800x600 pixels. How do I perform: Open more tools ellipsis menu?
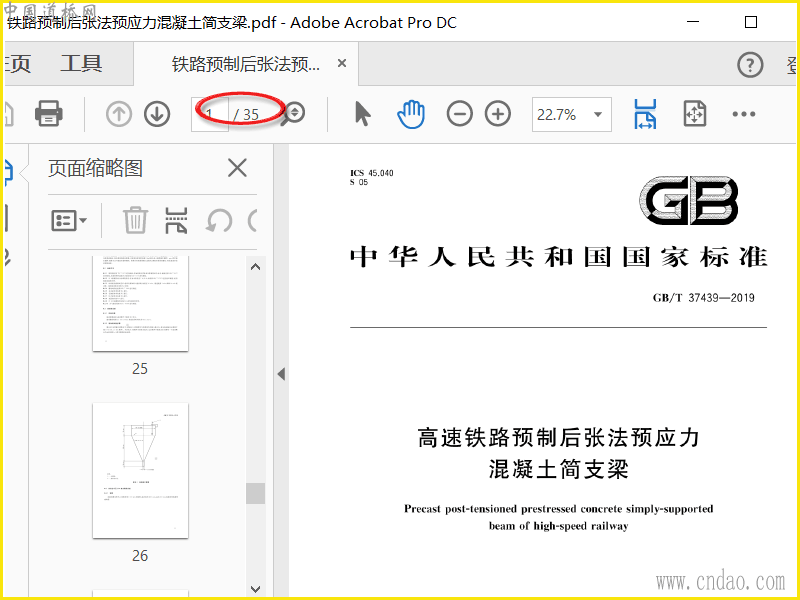[743, 114]
